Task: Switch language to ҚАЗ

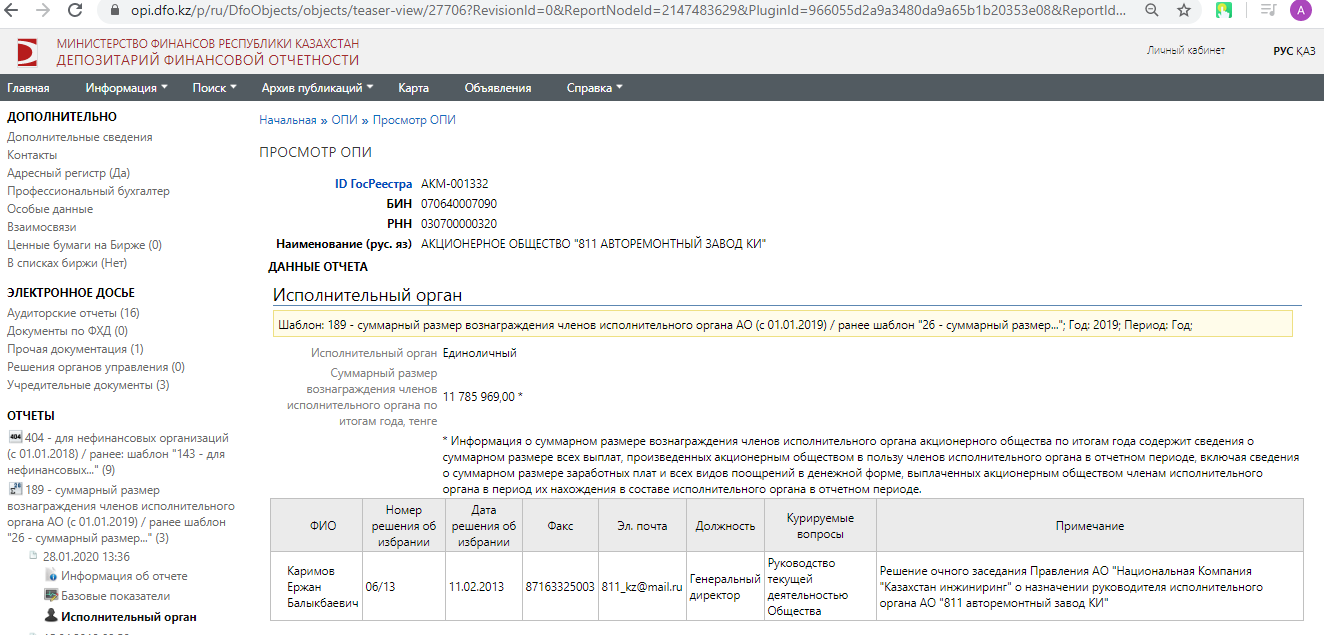Action: click(x=1306, y=51)
